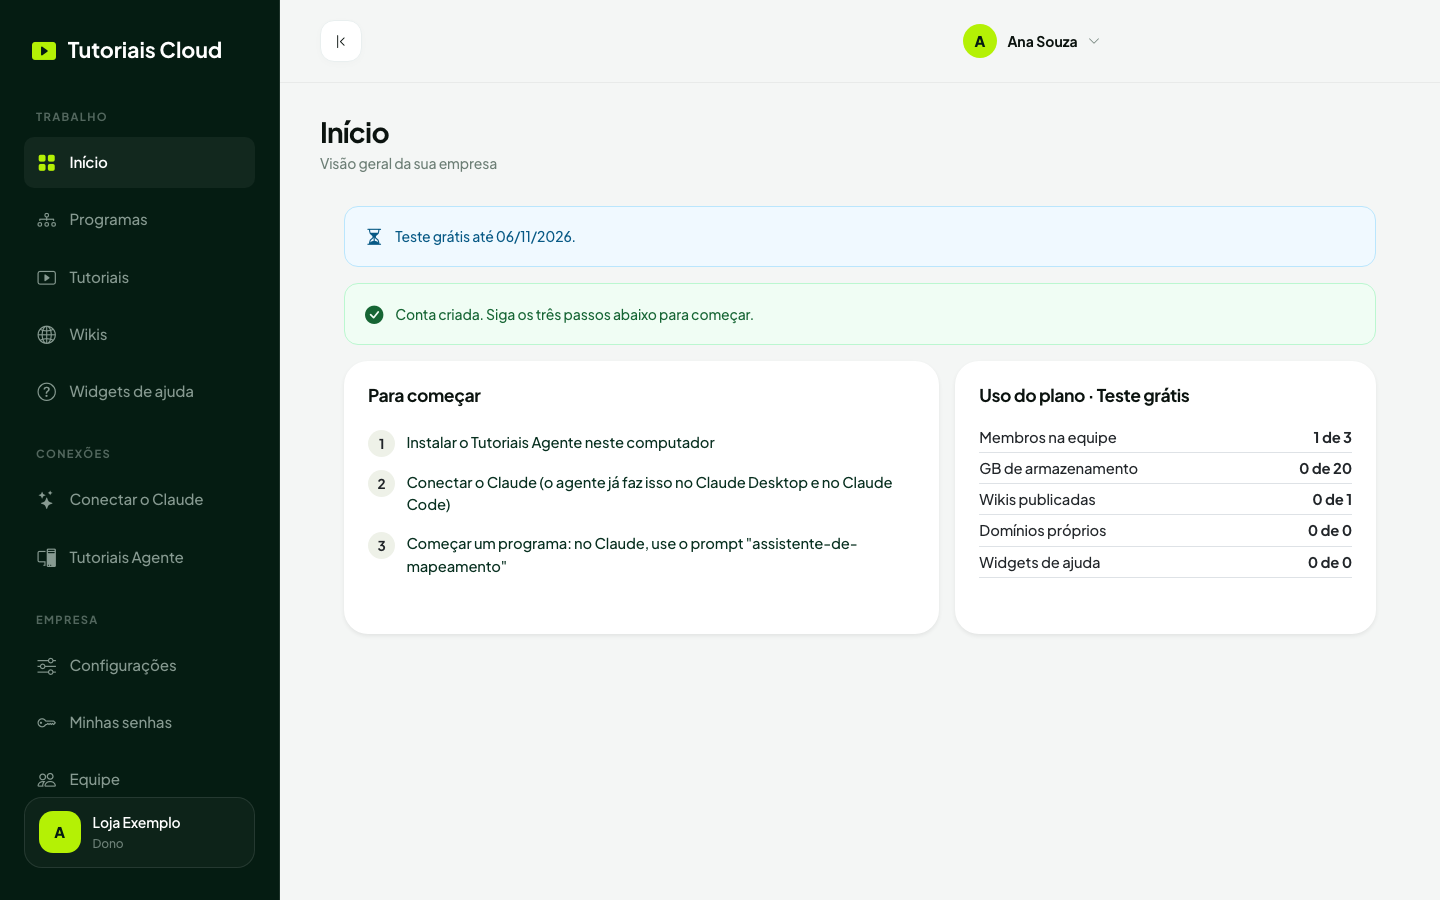
Task: Click the GB de armazenamento value 0 de 20
Action: tap(1325, 468)
